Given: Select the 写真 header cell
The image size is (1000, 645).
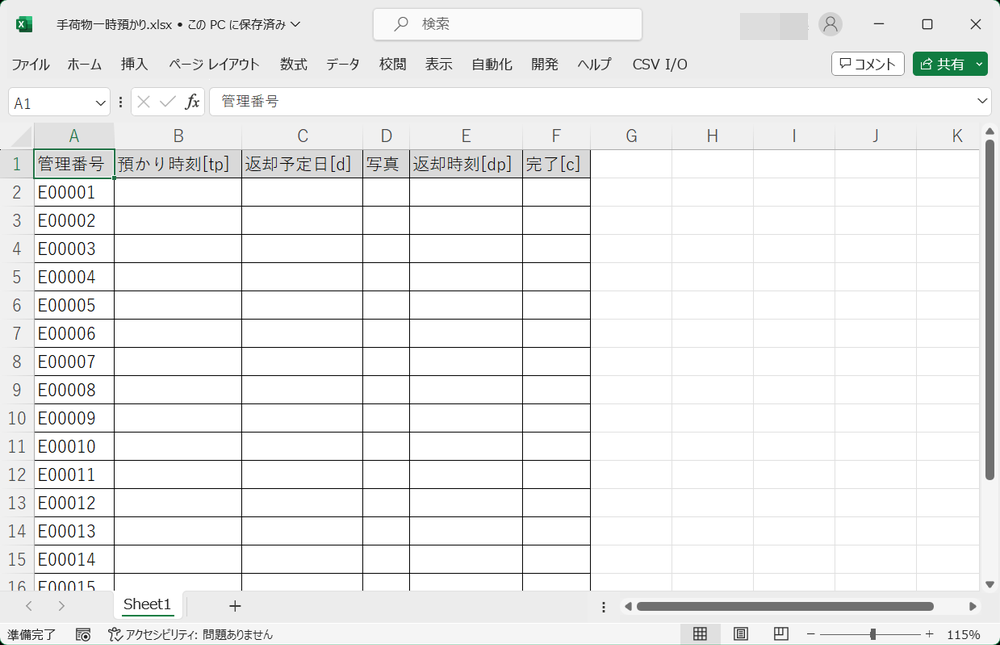Looking at the screenshot, I should (386, 164).
